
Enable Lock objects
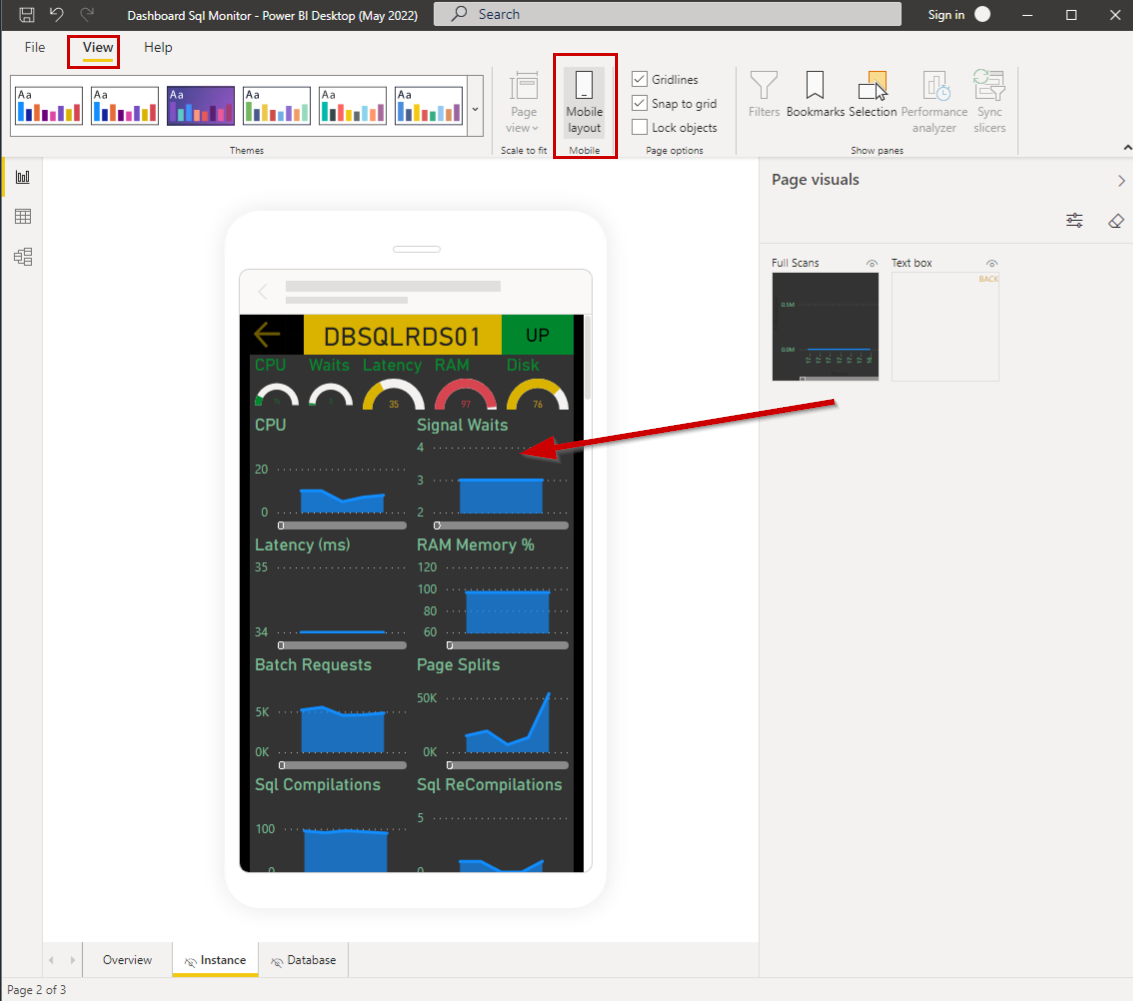638,127
